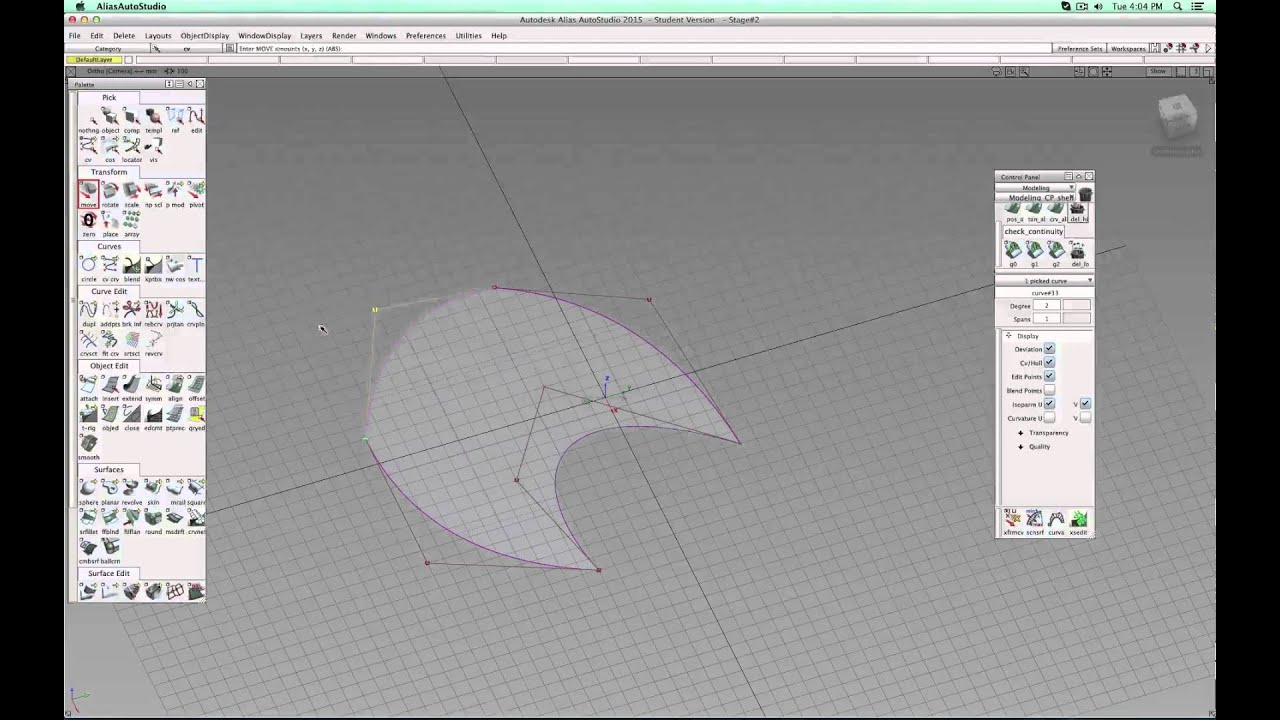Toggle the Isoparm U checkbox
Screen dimensions: 1280x720
[x=1049, y=404]
